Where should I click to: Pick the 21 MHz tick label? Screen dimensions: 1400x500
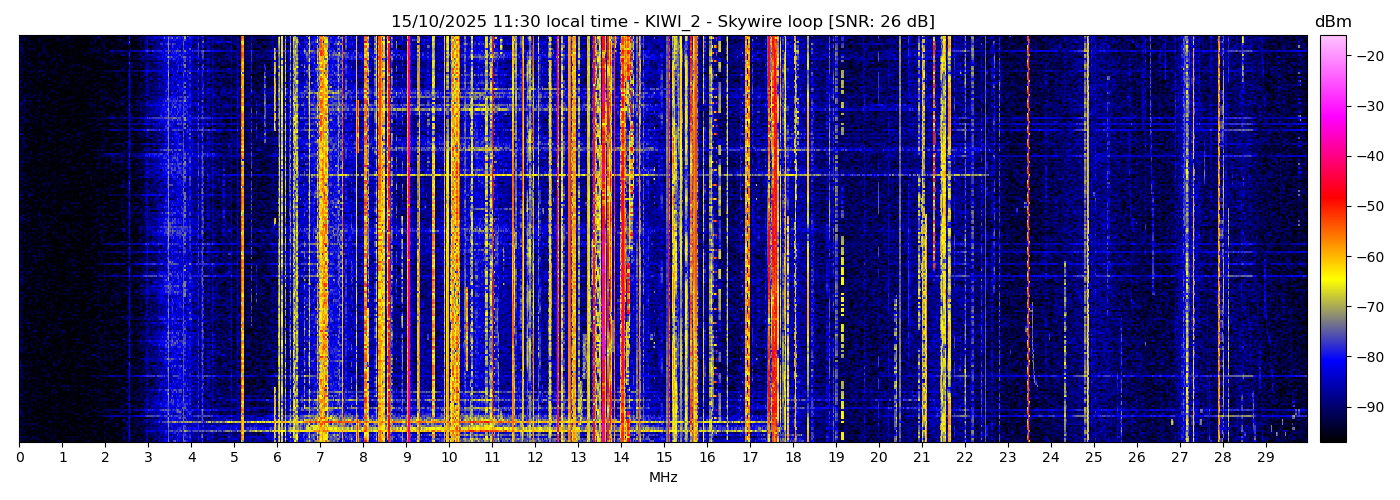pyautogui.click(x=921, y=458)
